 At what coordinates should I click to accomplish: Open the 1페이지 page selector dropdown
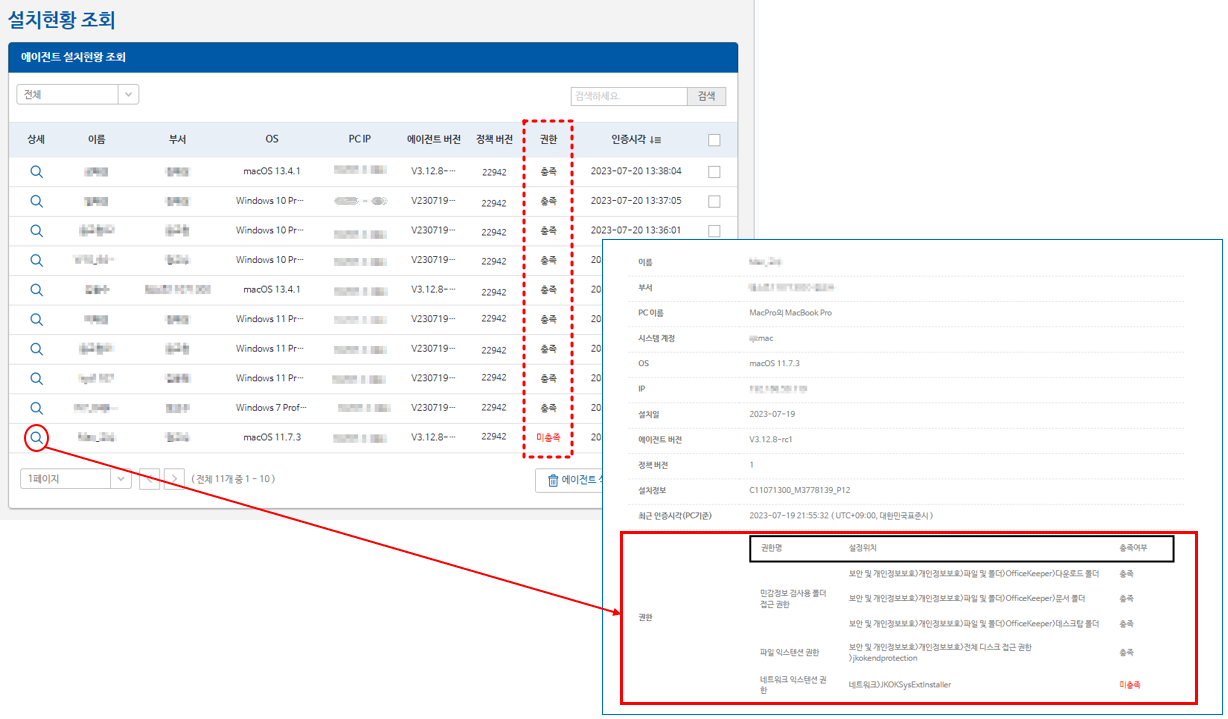pyautogui.click(x=120, y=479)
